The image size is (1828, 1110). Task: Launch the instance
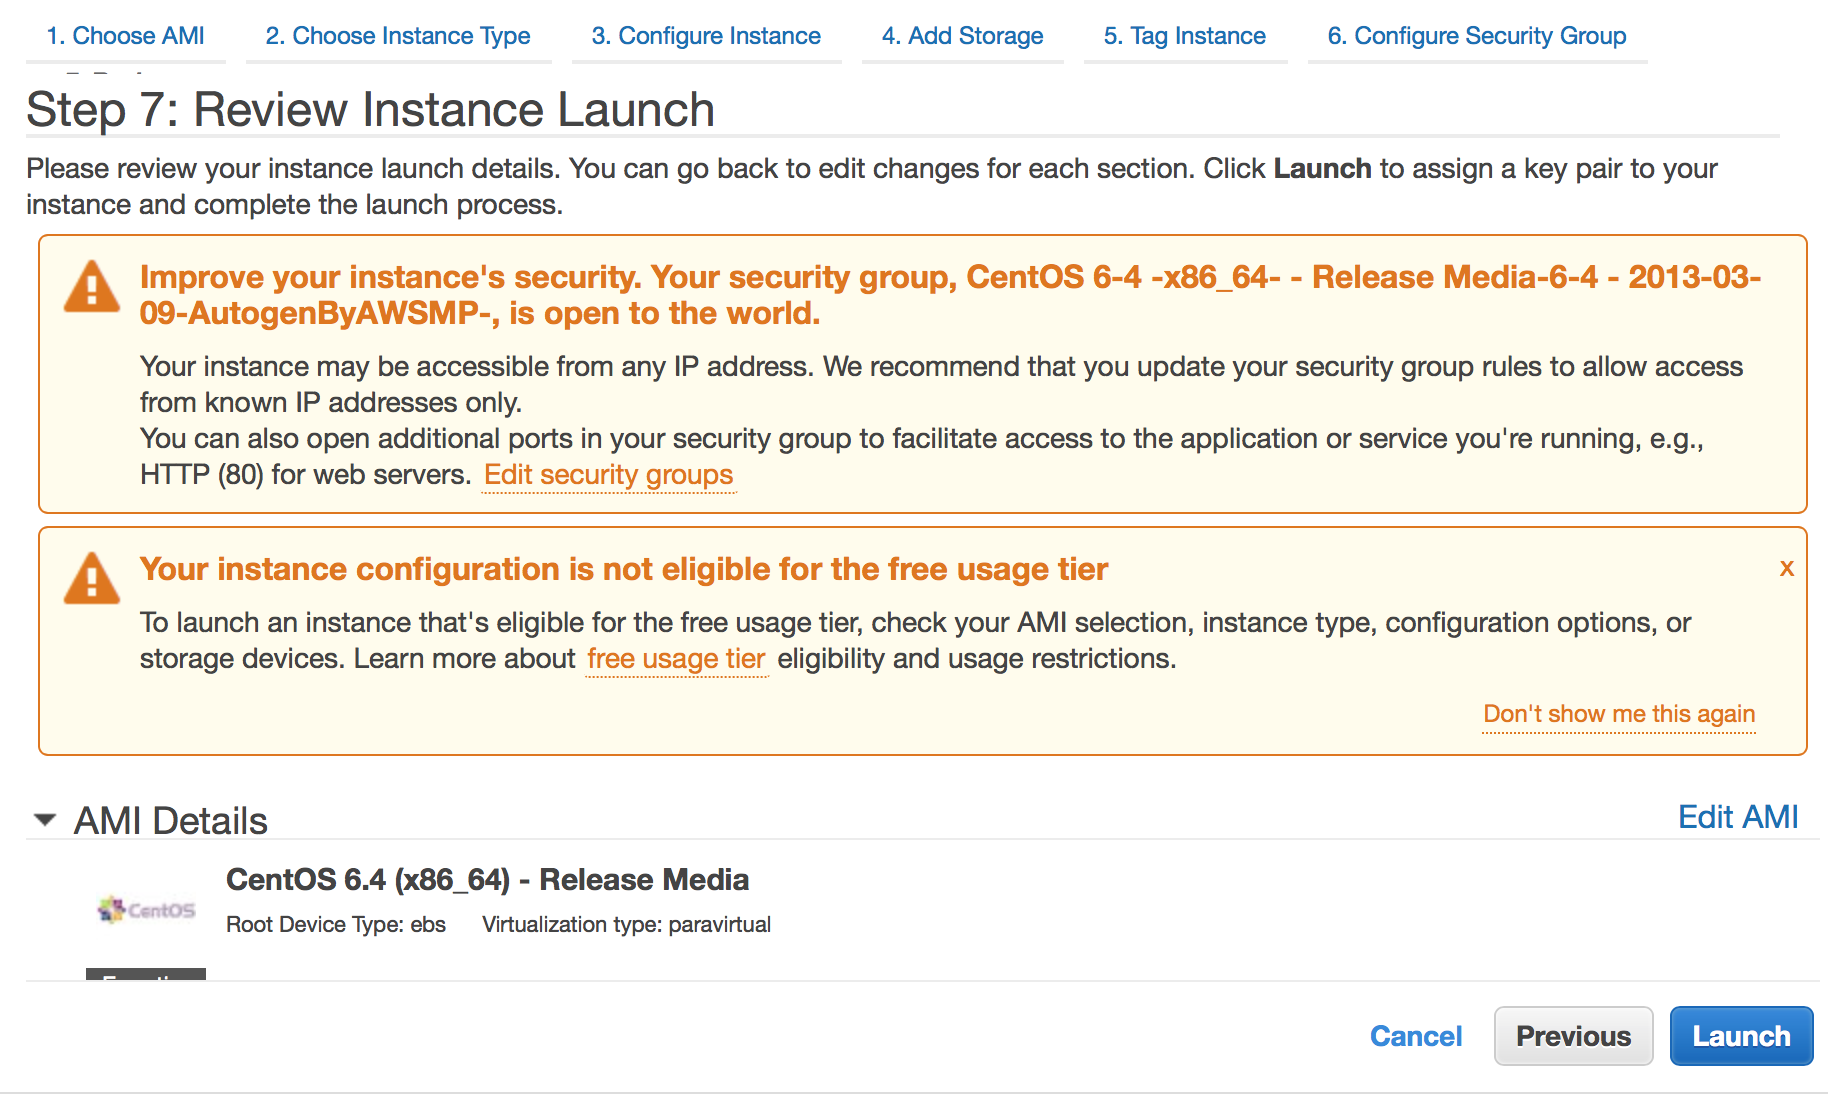(x=1741, y=1036)
